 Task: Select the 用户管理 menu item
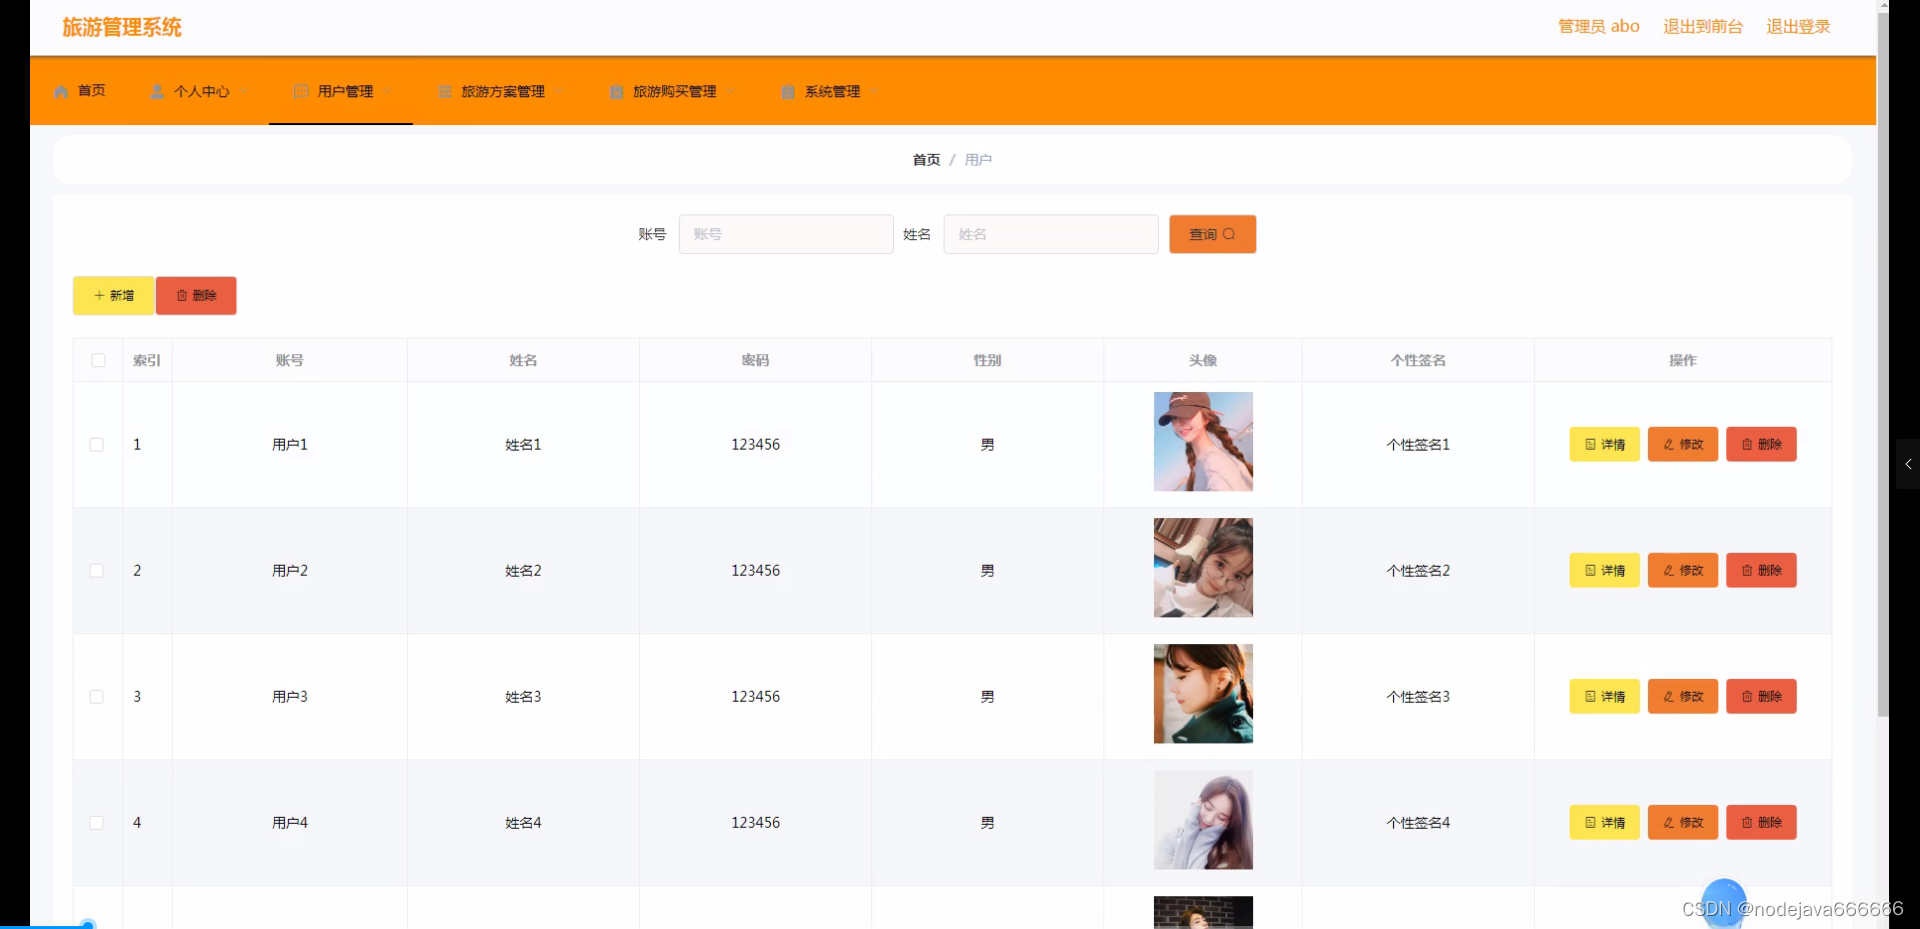341,91
